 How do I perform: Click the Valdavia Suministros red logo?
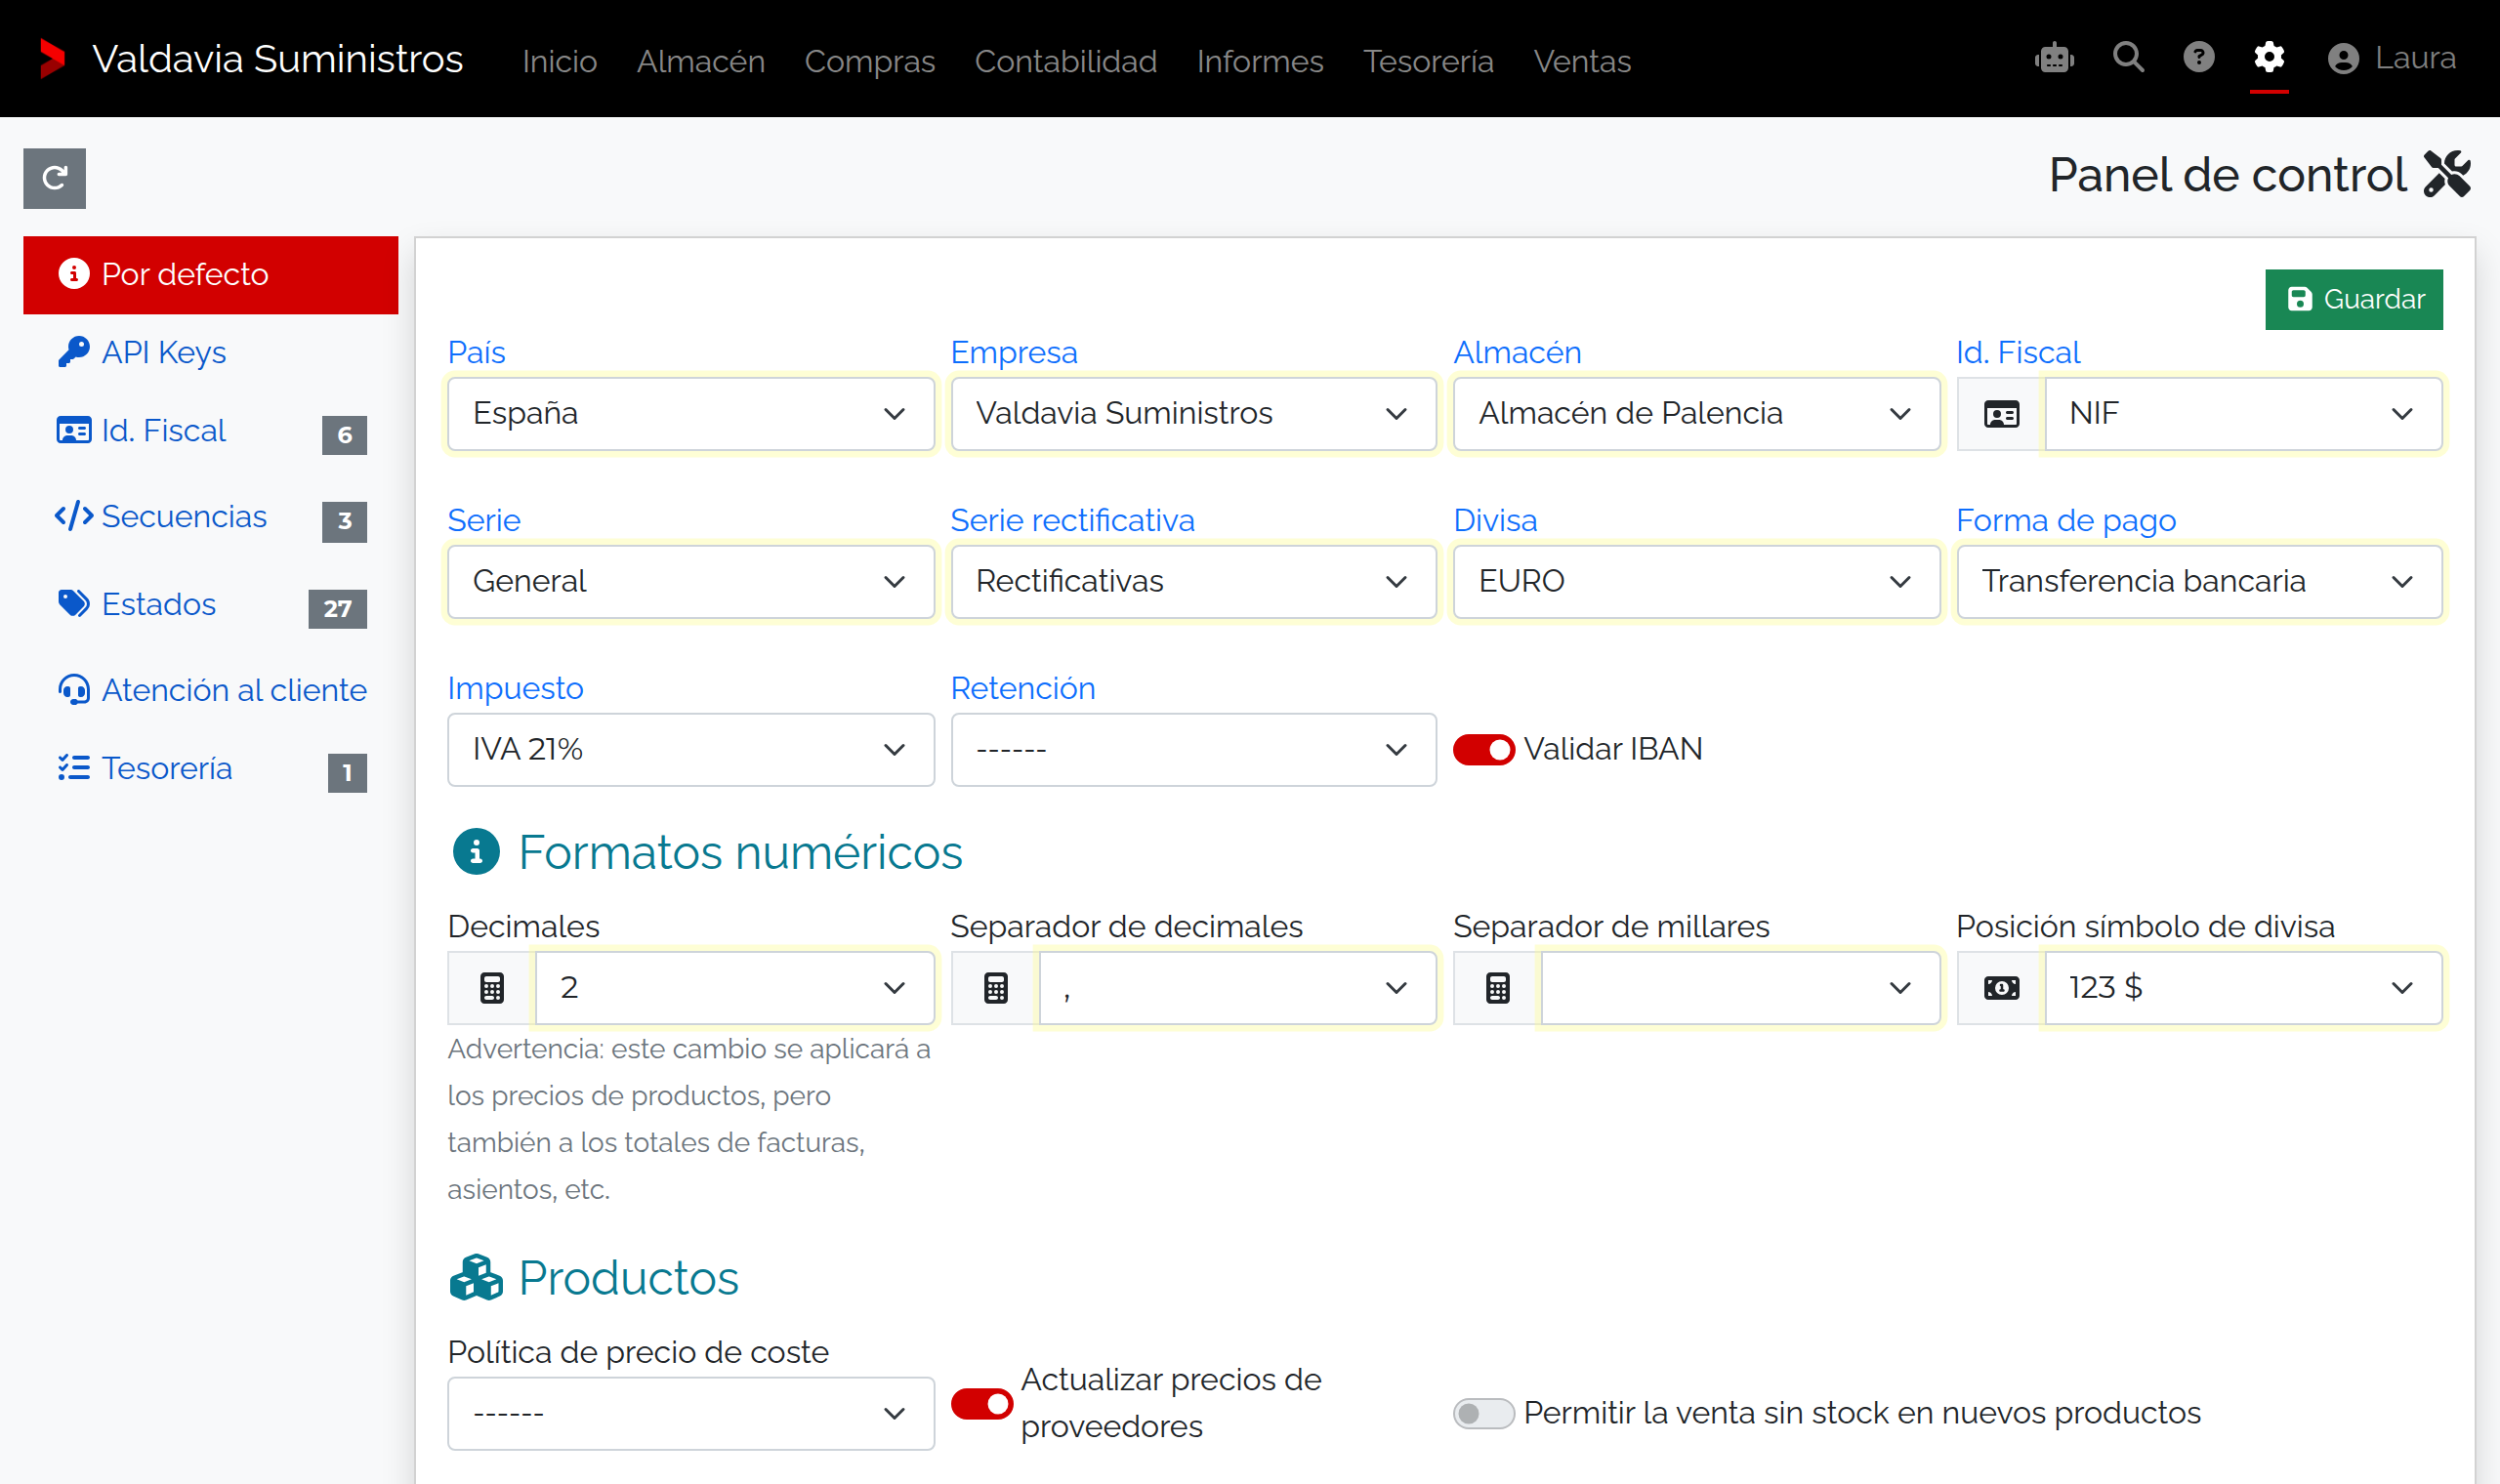(52, 58)
